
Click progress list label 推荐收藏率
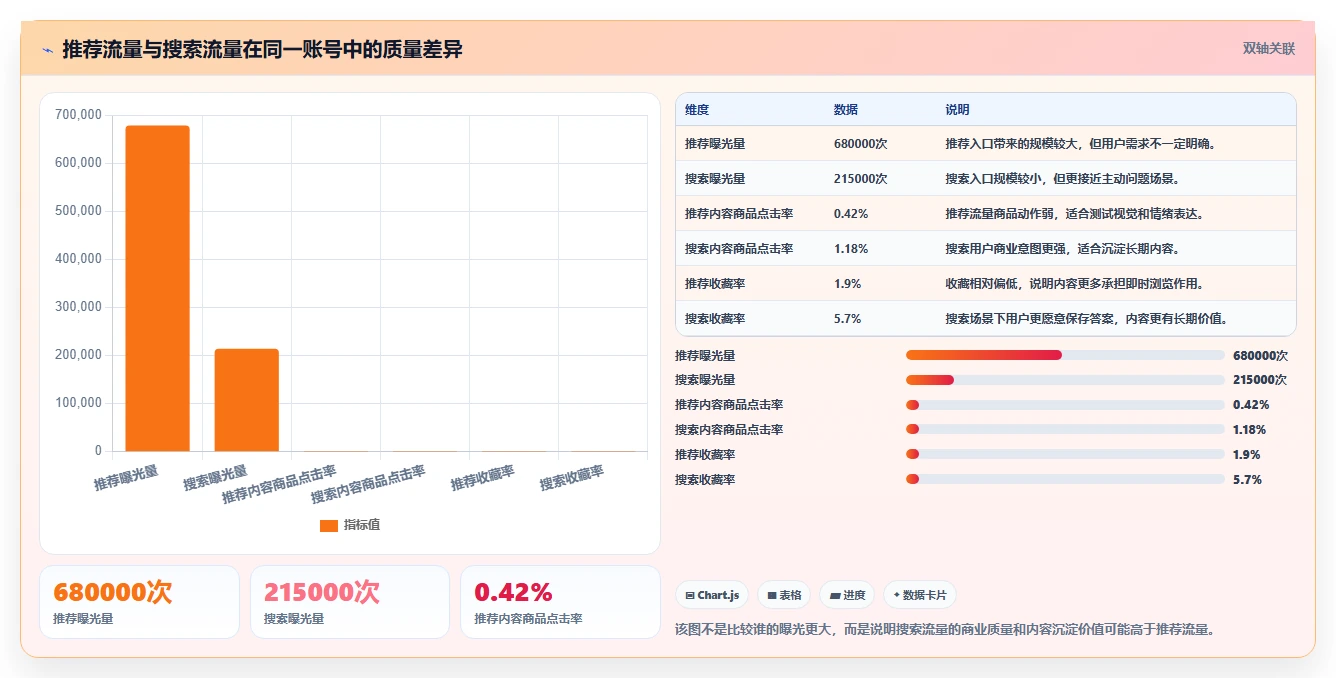[705, 455]
